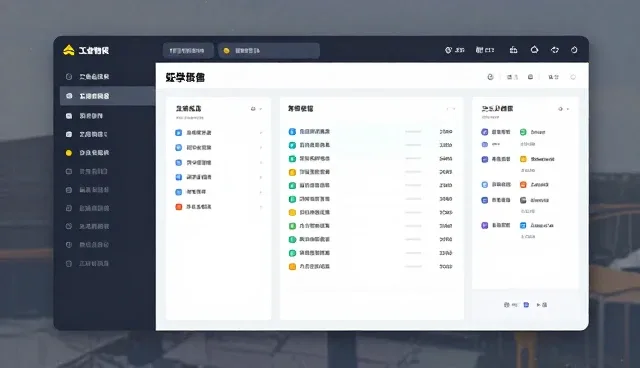This screenshot has width=640, height=368.
Task: Click the green icon in the right card
Action: click(x=523, y=132)
